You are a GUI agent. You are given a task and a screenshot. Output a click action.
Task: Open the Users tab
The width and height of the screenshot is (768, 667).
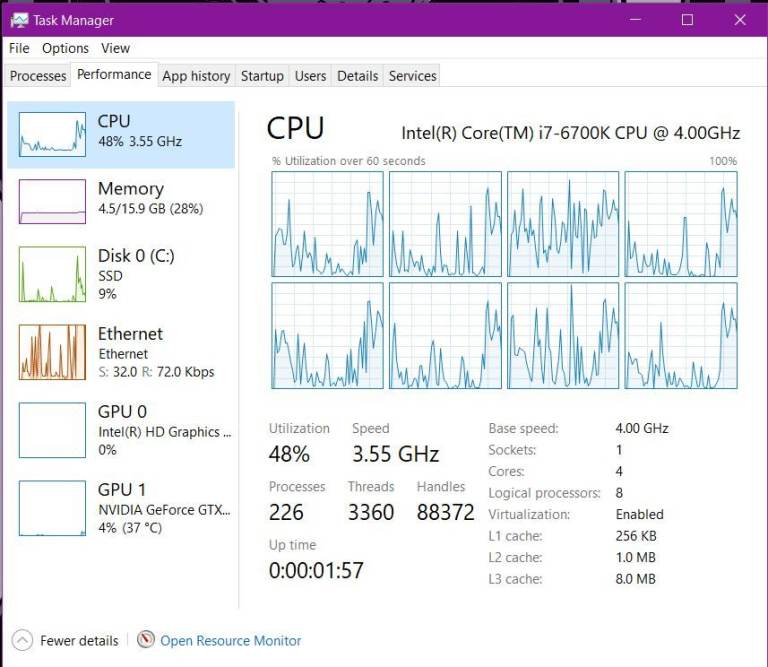310,76
